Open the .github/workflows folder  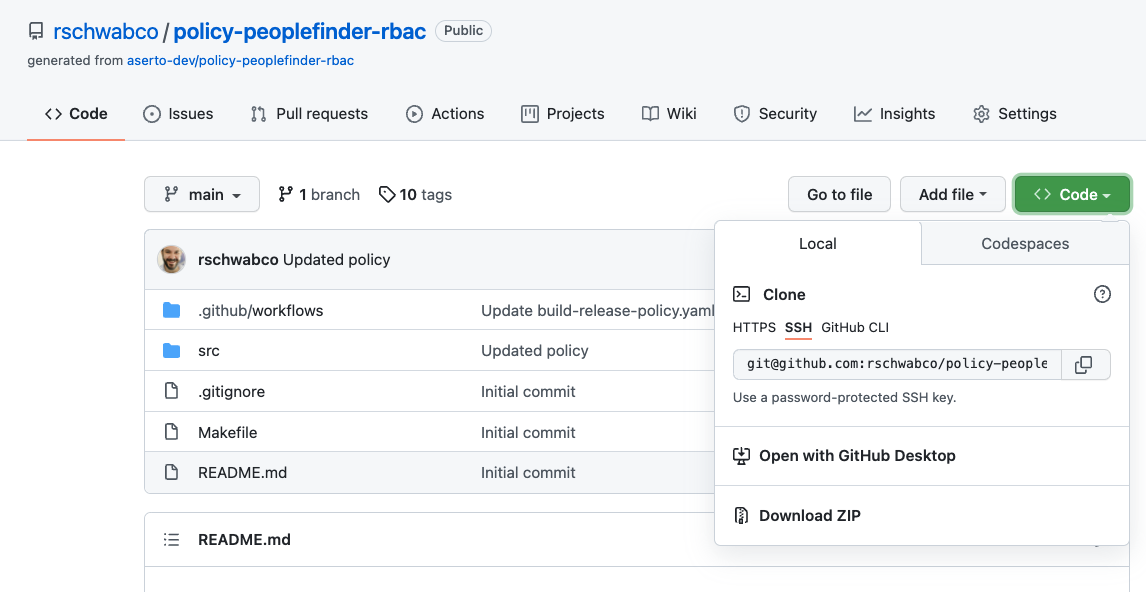click(260, 311)
